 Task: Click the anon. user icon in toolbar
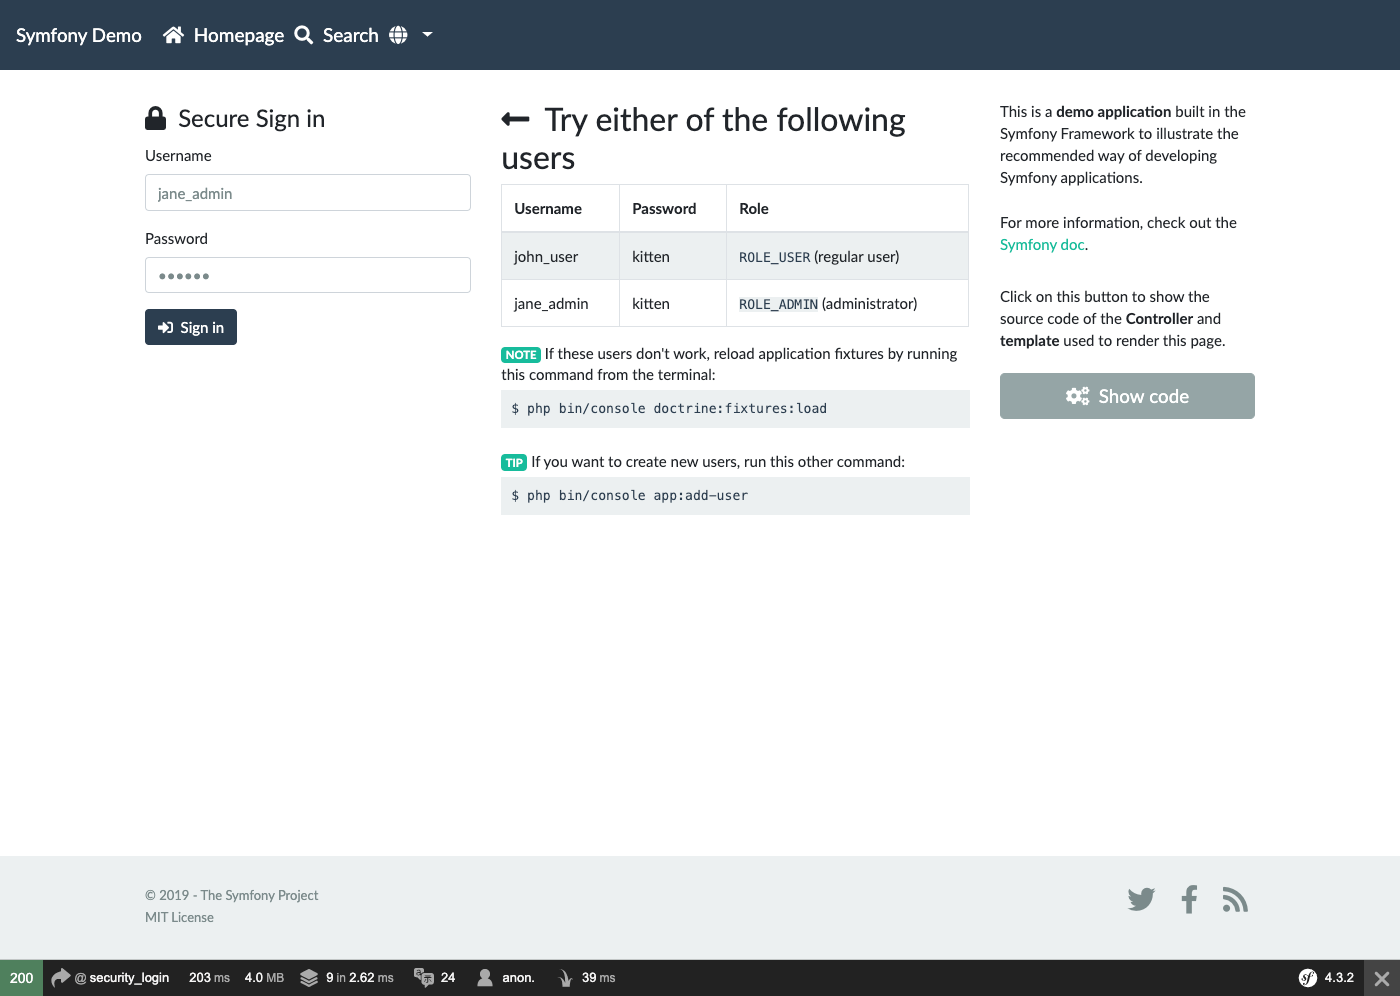[x=485, y=978]
